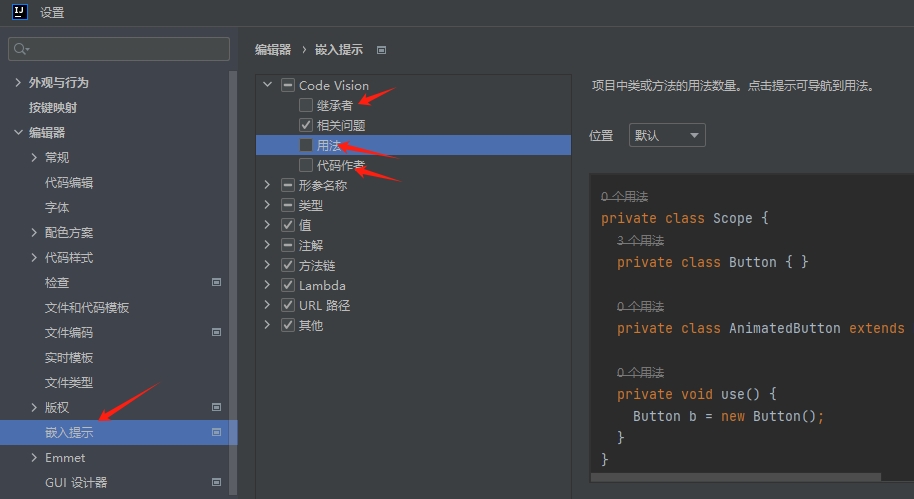Focus the settings search field
This screenshot has height=499, width=914.
pos(119,49)
